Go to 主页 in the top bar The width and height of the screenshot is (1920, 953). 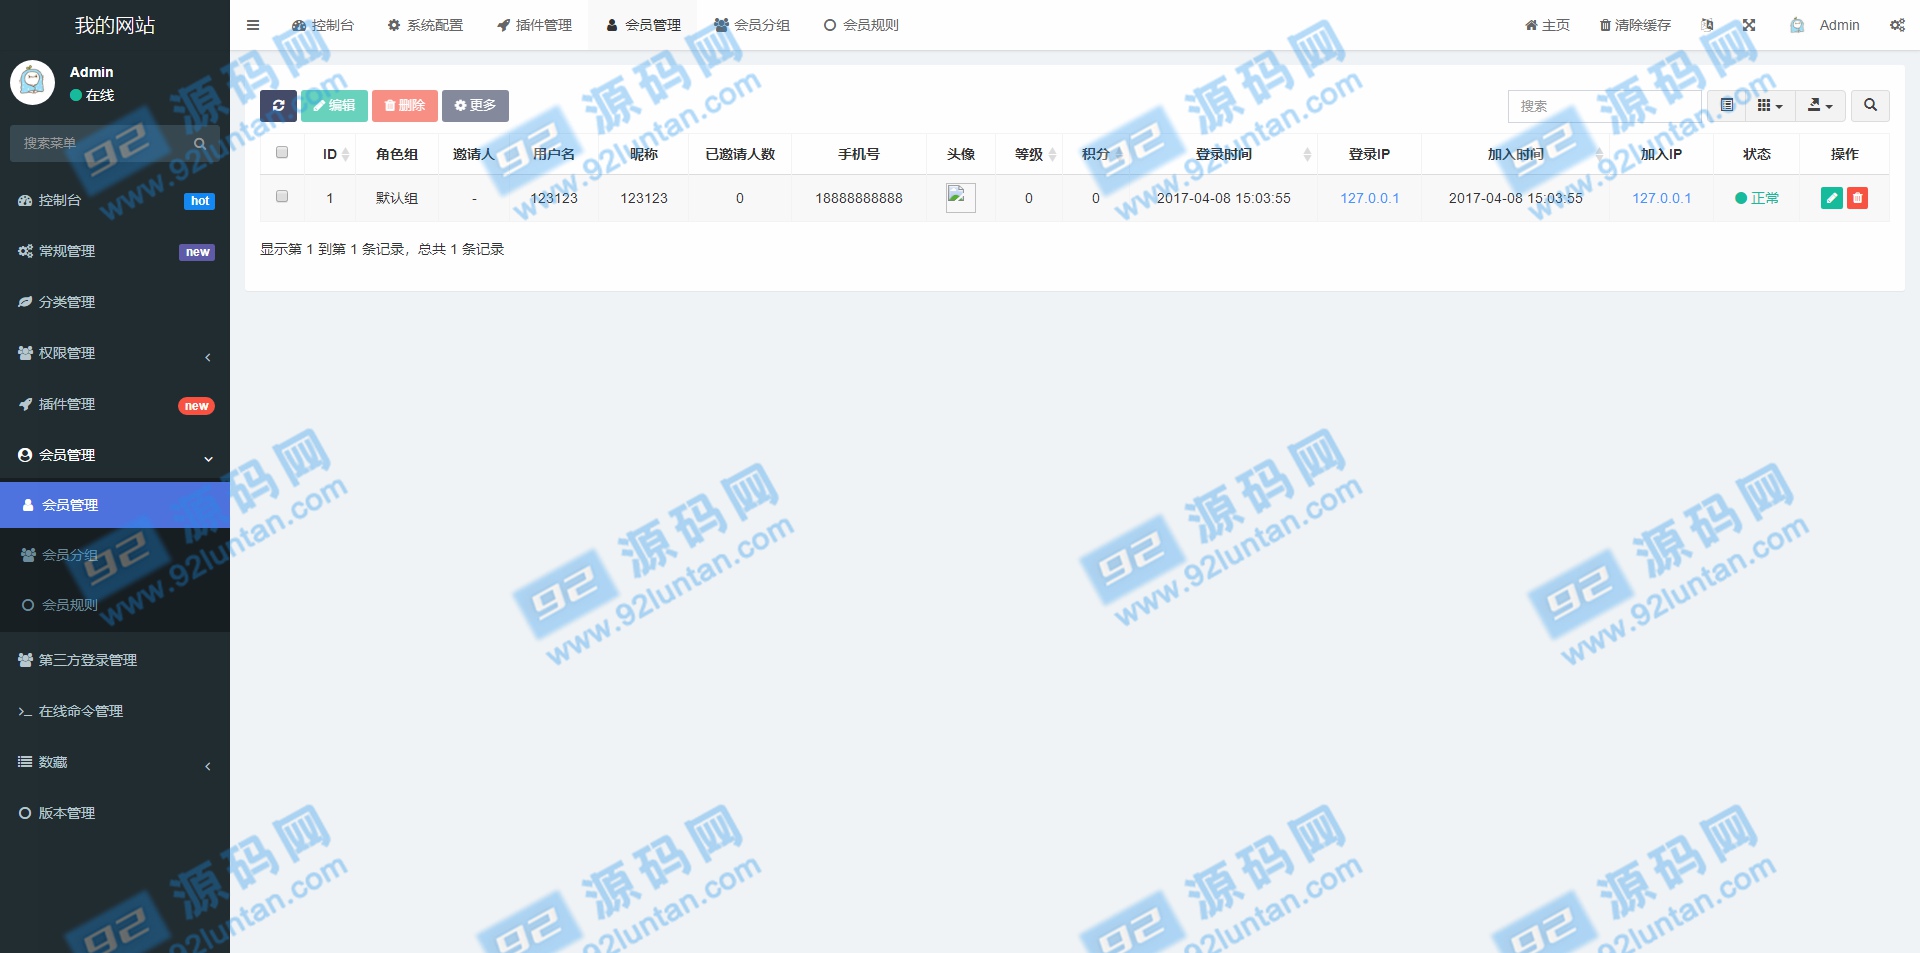(x=1547, y=25)
